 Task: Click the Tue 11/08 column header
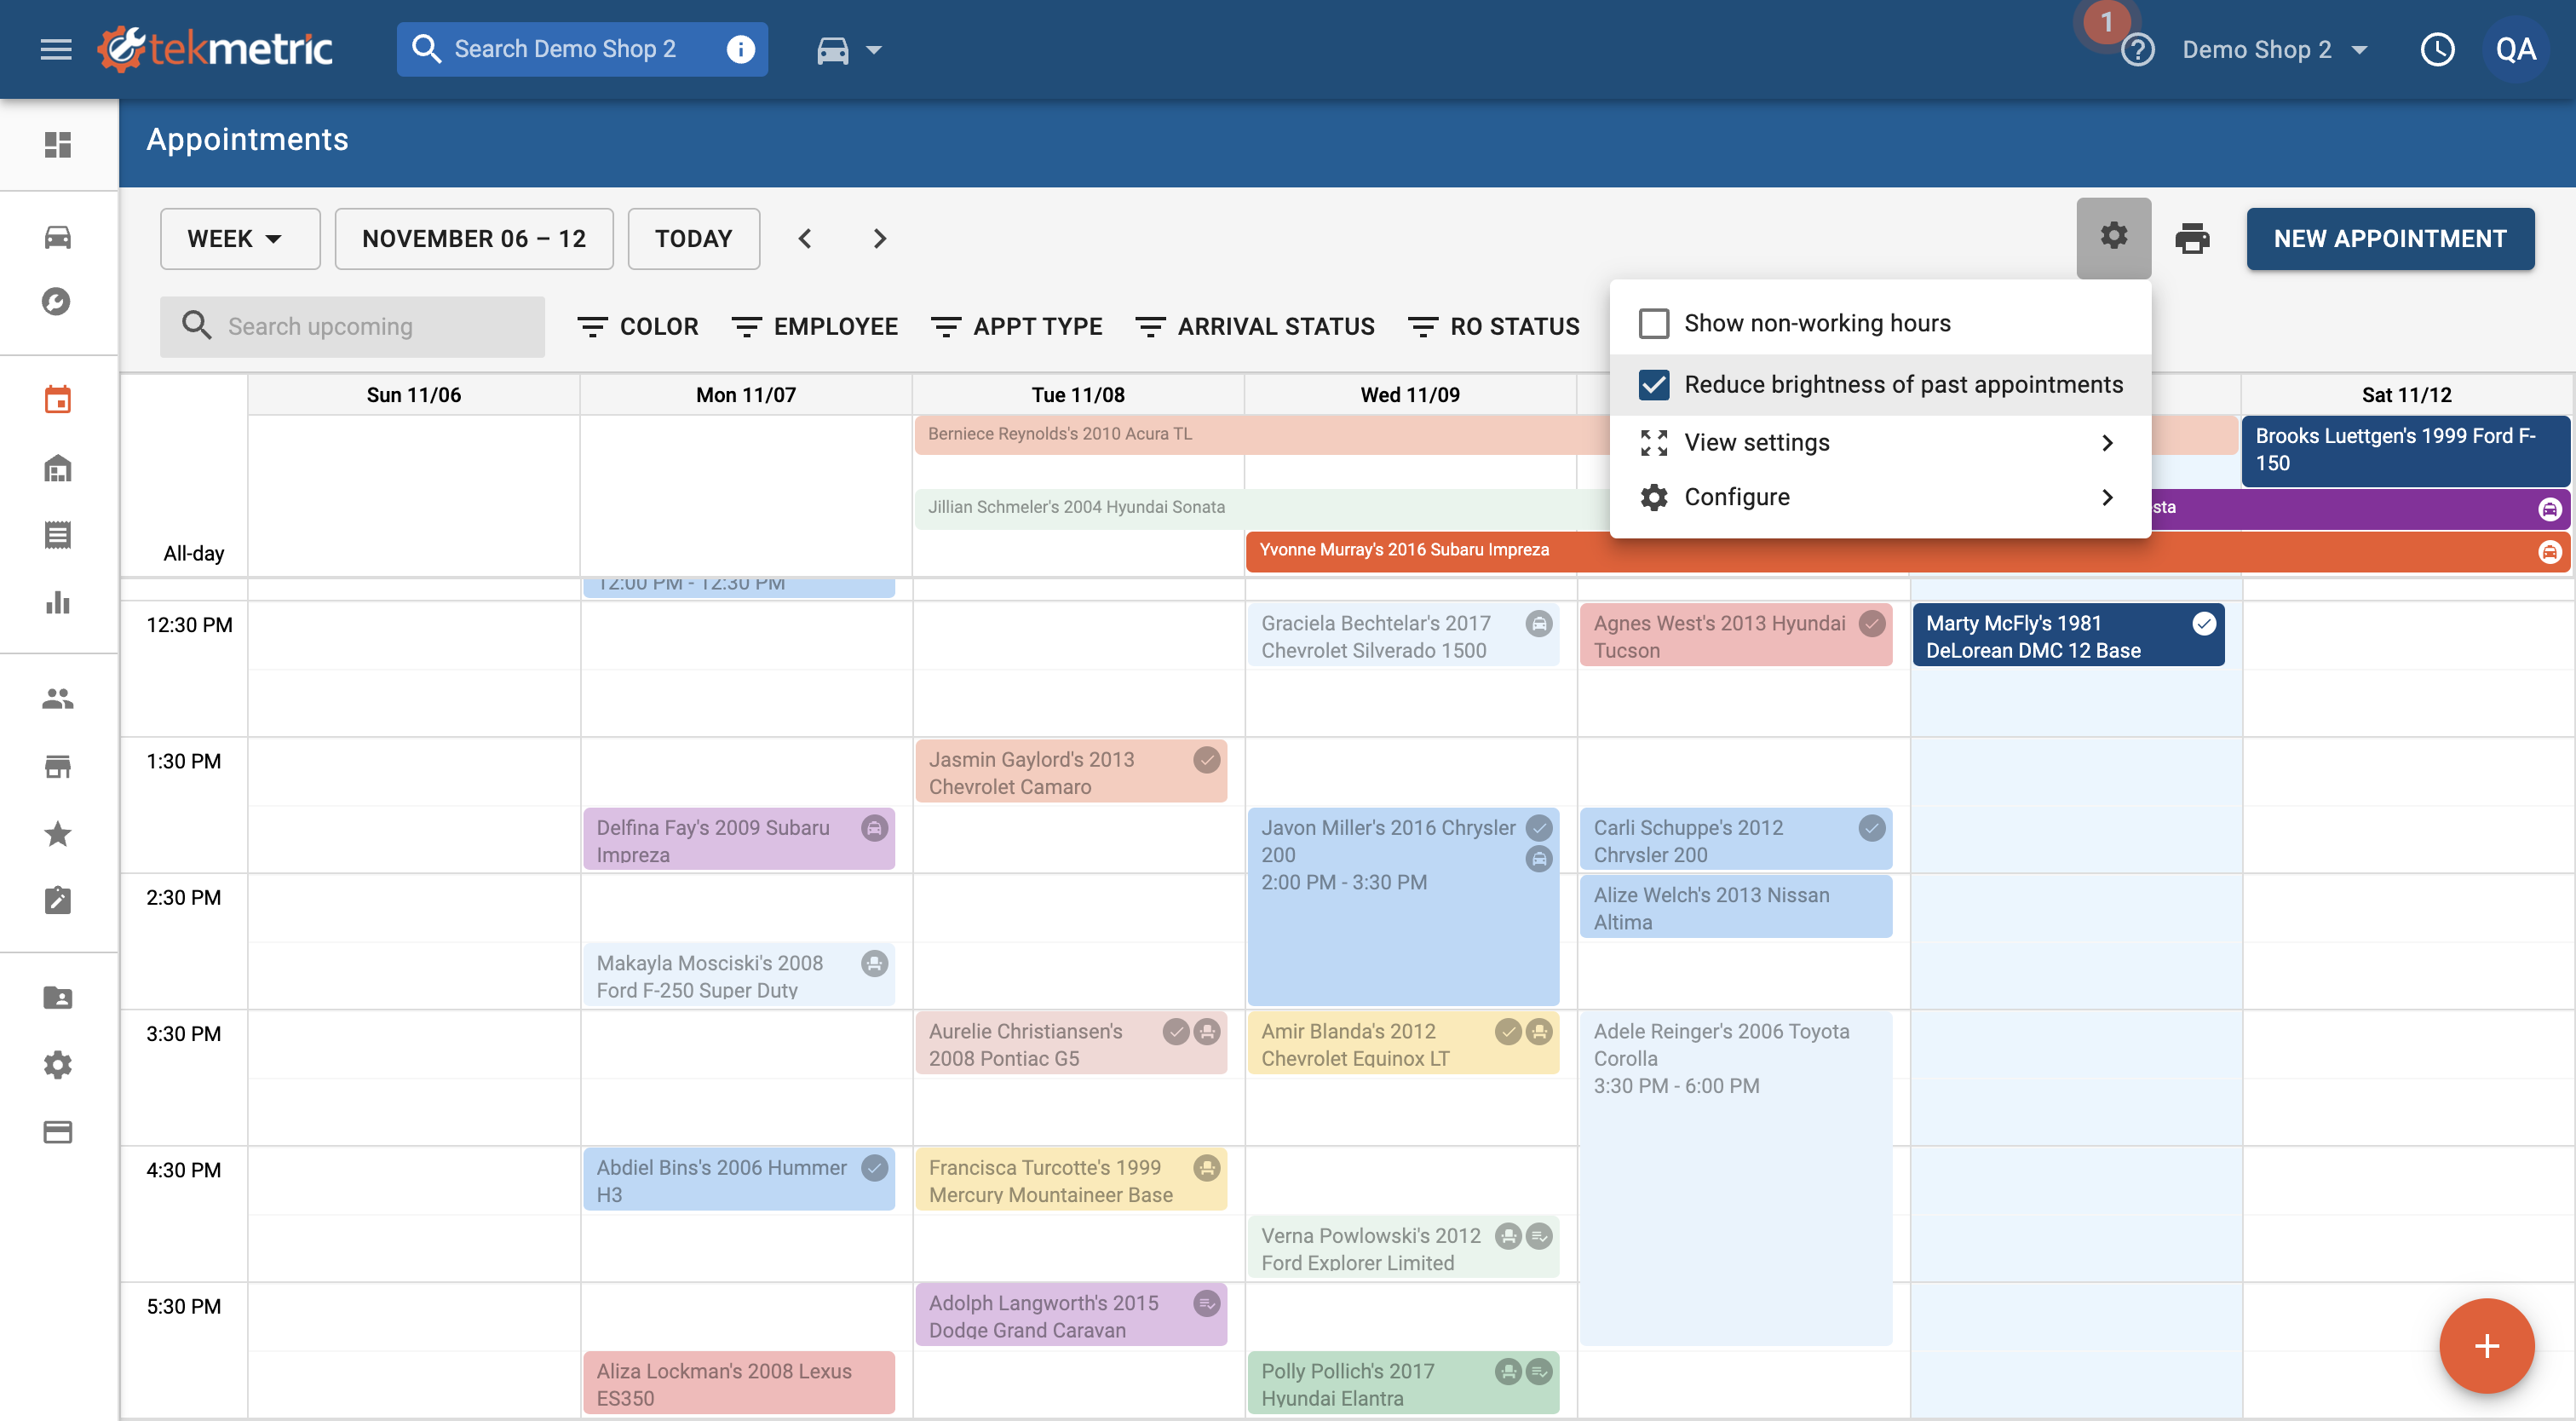(x=1078, y=395)
